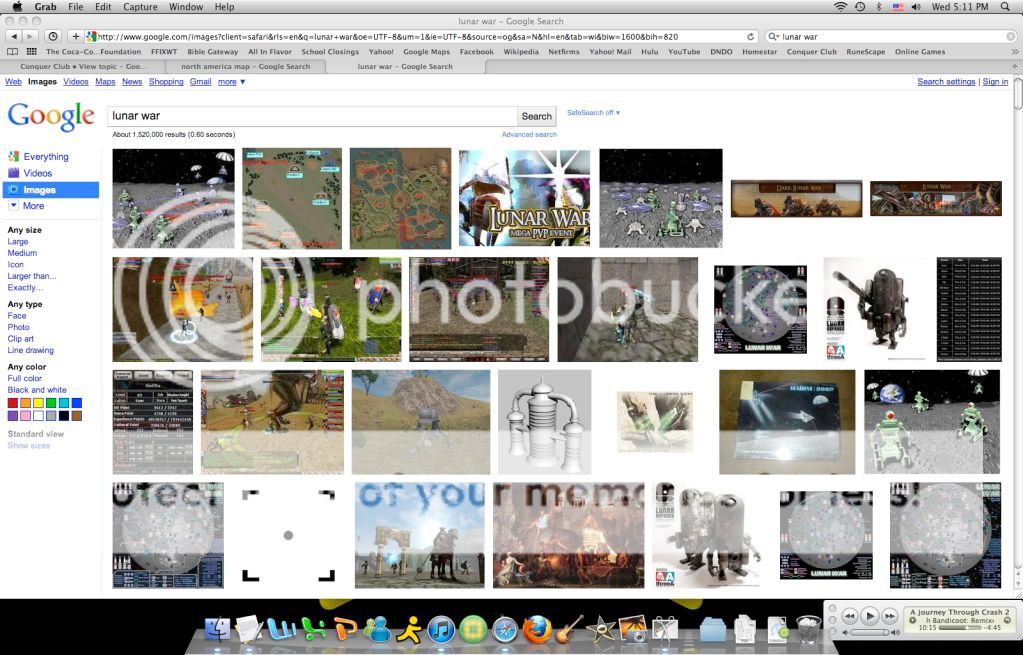
Task: Click the Show sizes link
Action: tap(29, 446)
